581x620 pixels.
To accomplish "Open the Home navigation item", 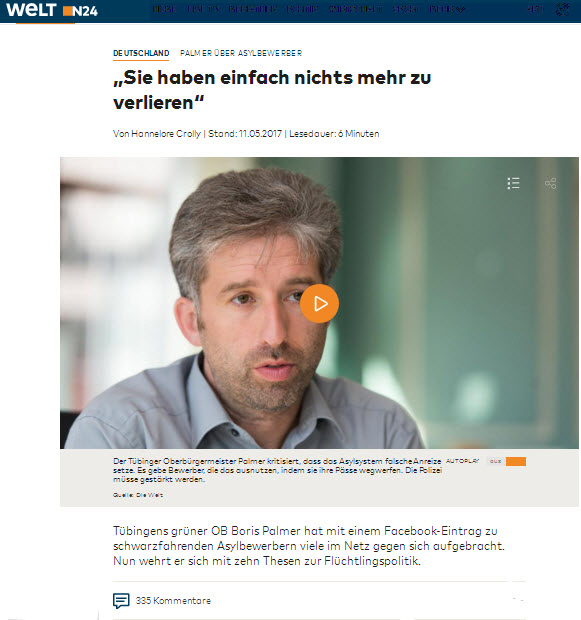I will (164, 9).
